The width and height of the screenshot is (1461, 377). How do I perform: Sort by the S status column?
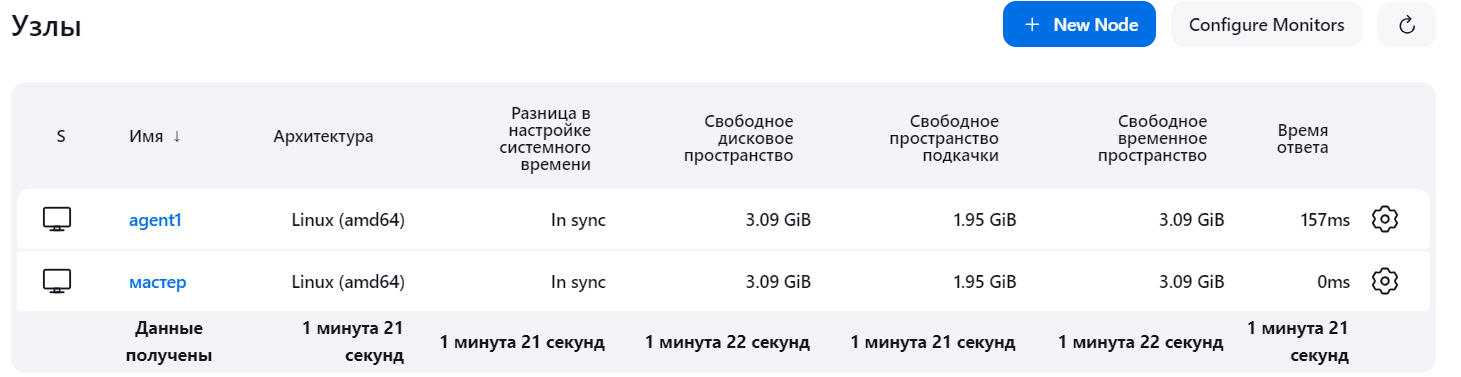pos(61,136)
